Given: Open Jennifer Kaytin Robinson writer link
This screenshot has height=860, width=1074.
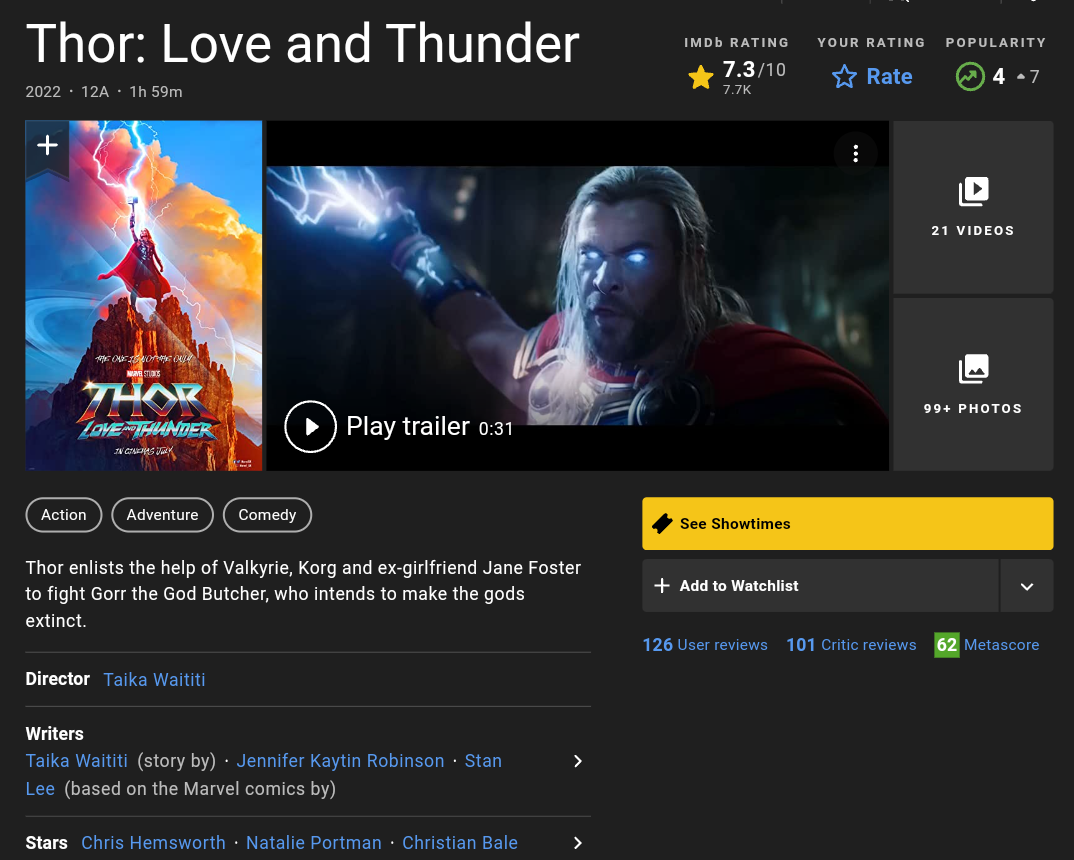Looking at the screenshot, I should click(340, 761).
